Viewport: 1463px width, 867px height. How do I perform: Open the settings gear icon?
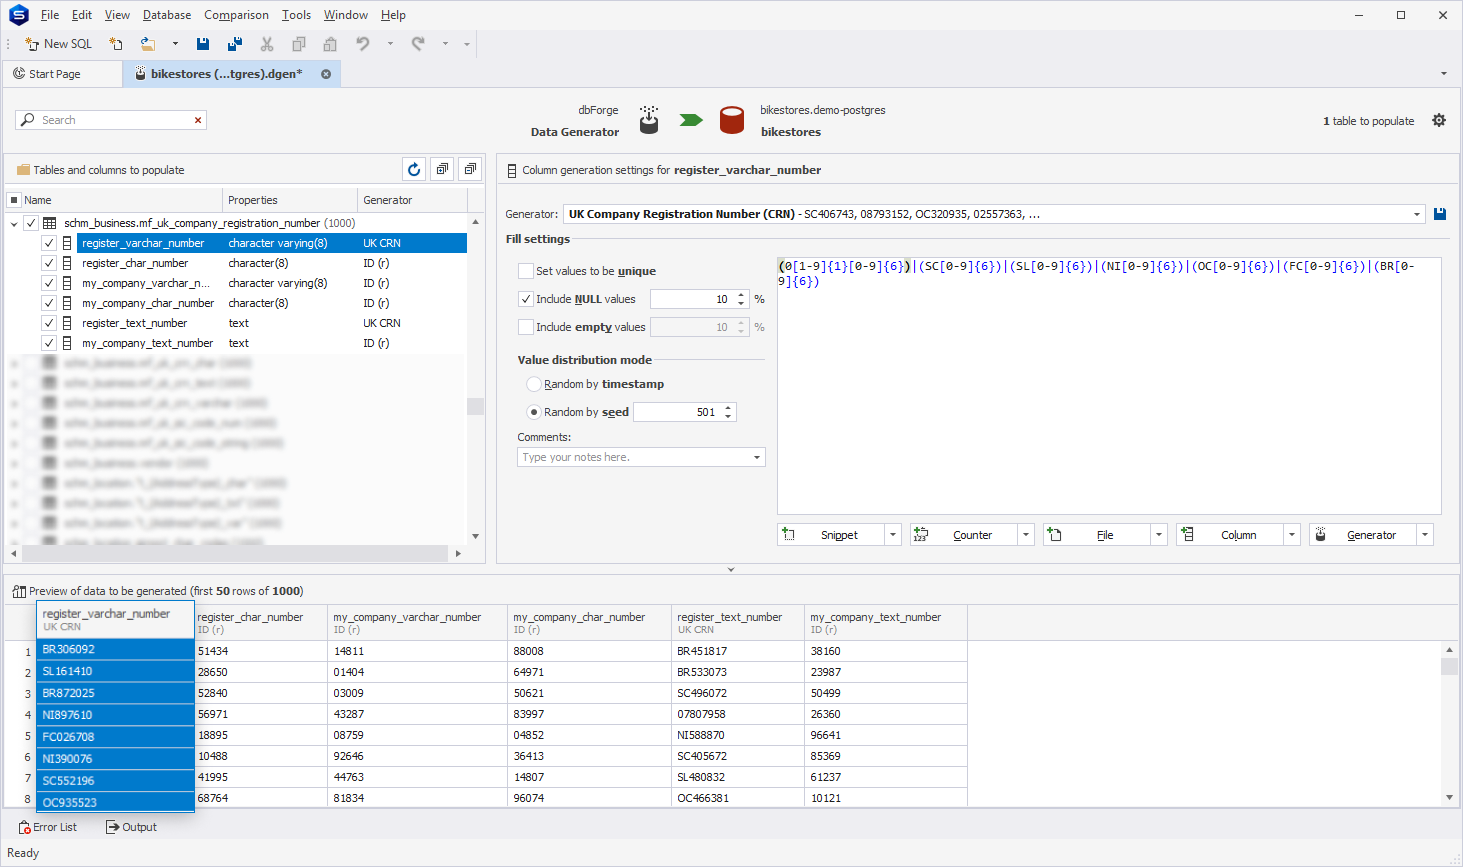(1439, 121)
